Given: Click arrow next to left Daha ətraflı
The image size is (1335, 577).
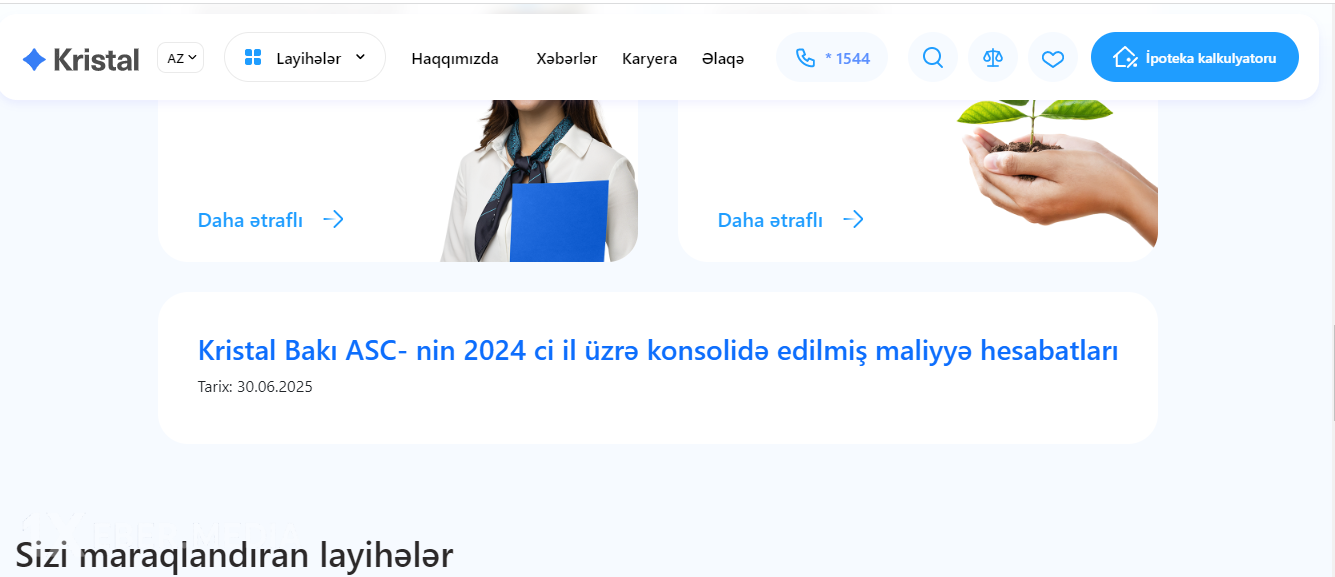Looking at the screenshot, I should click(333, 220).
